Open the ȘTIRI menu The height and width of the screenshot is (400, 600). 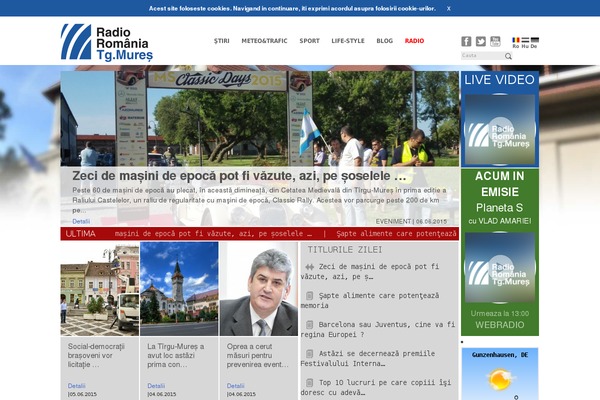tap(222, 41)
